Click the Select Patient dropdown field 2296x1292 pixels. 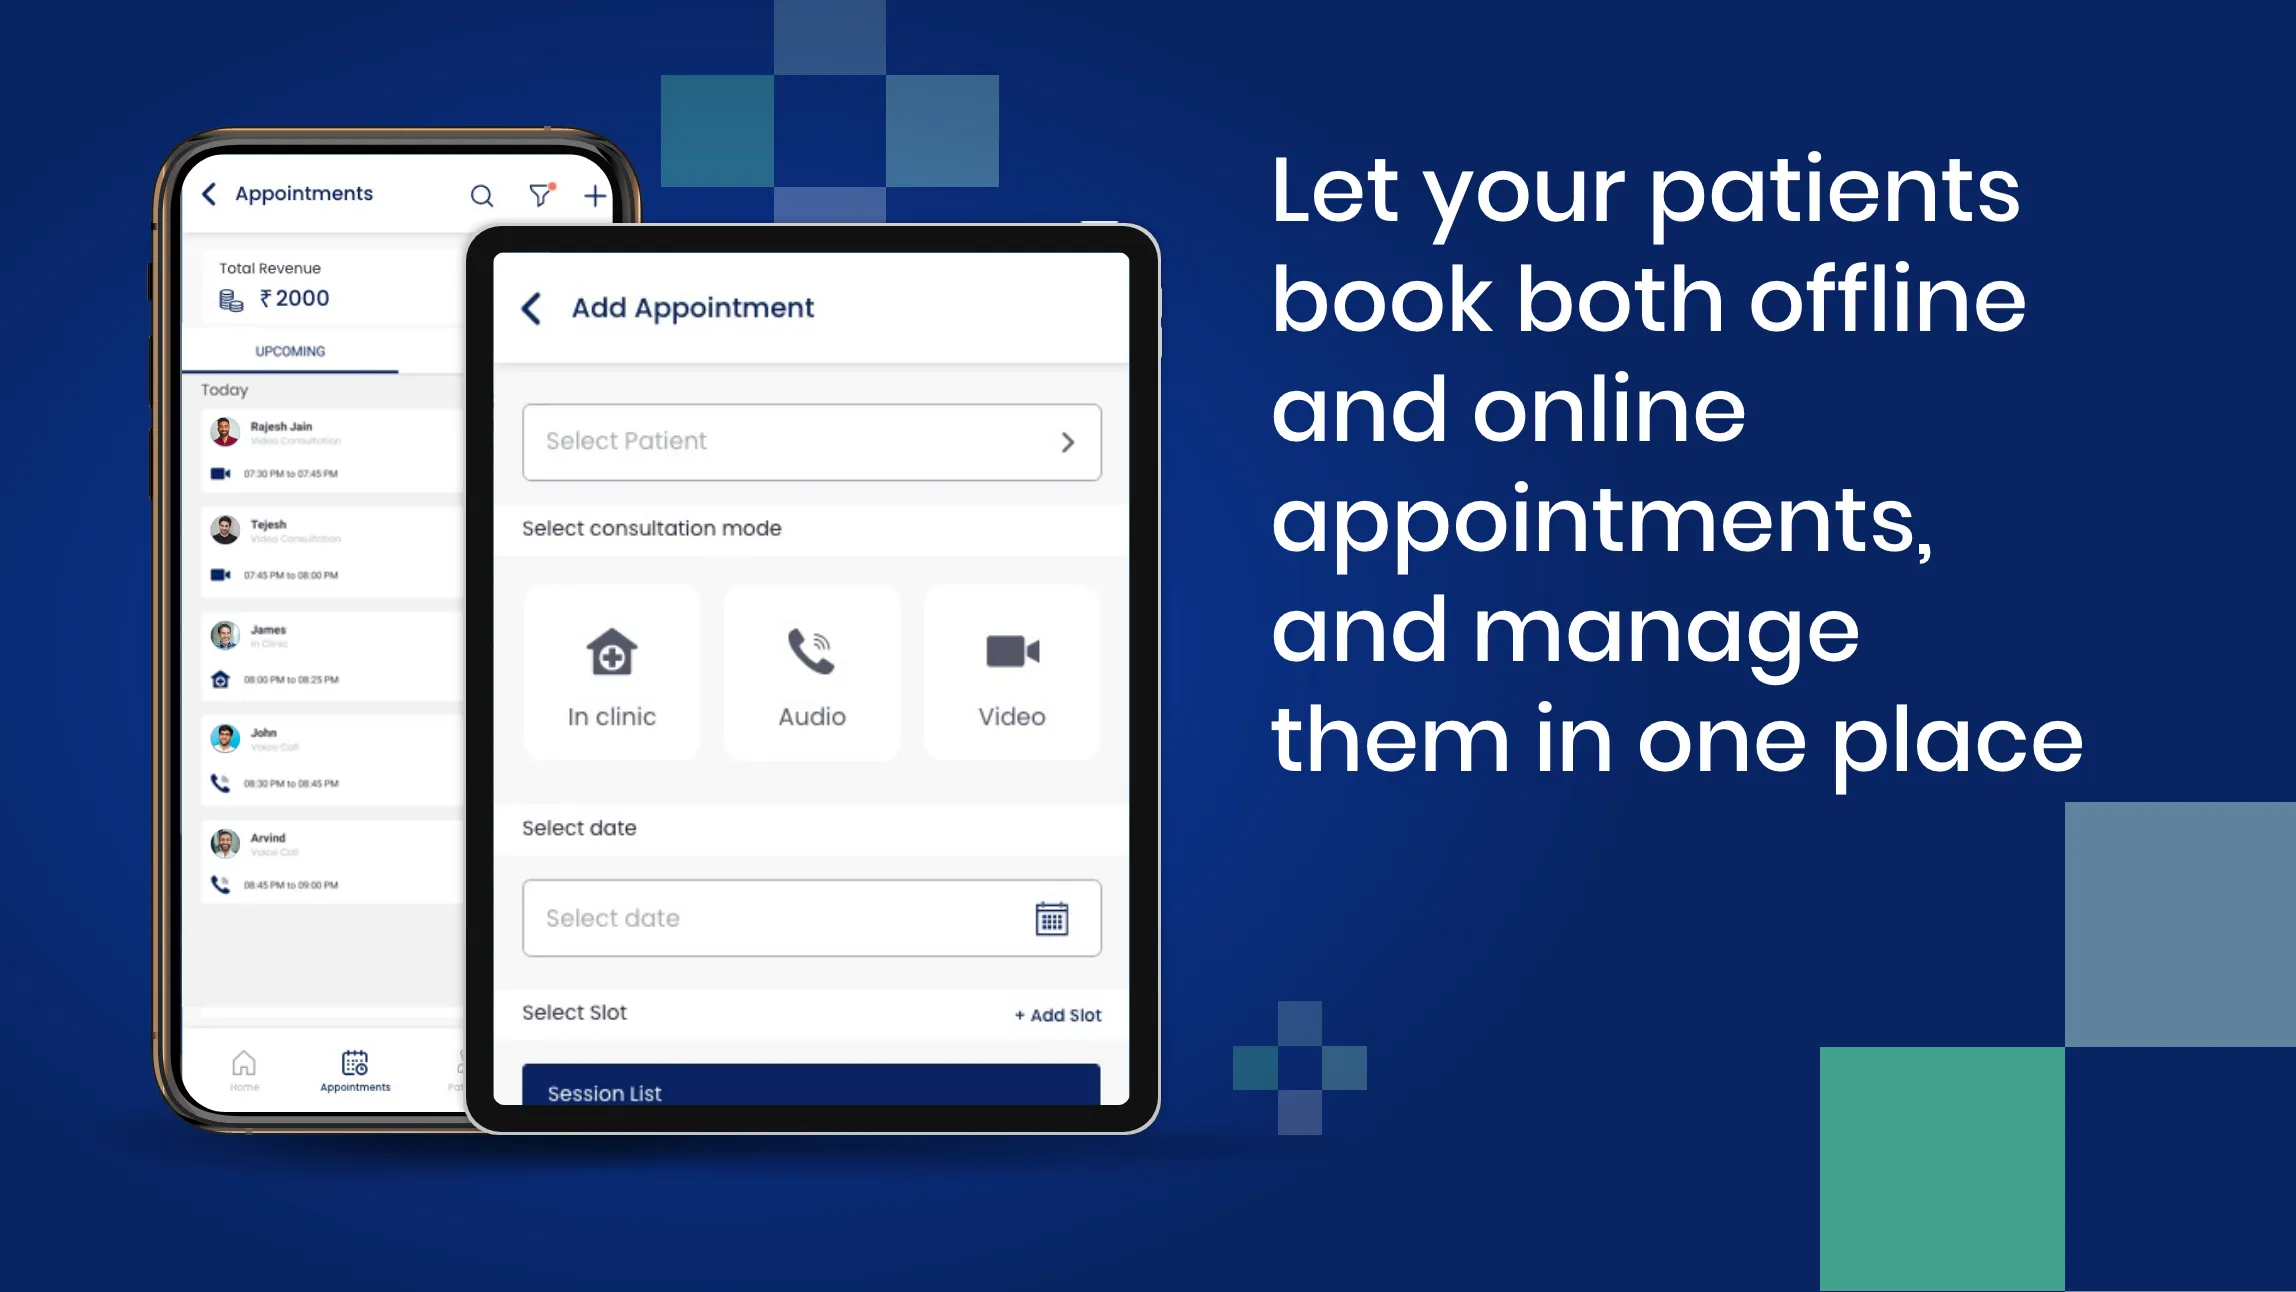[x=811, y=442]
